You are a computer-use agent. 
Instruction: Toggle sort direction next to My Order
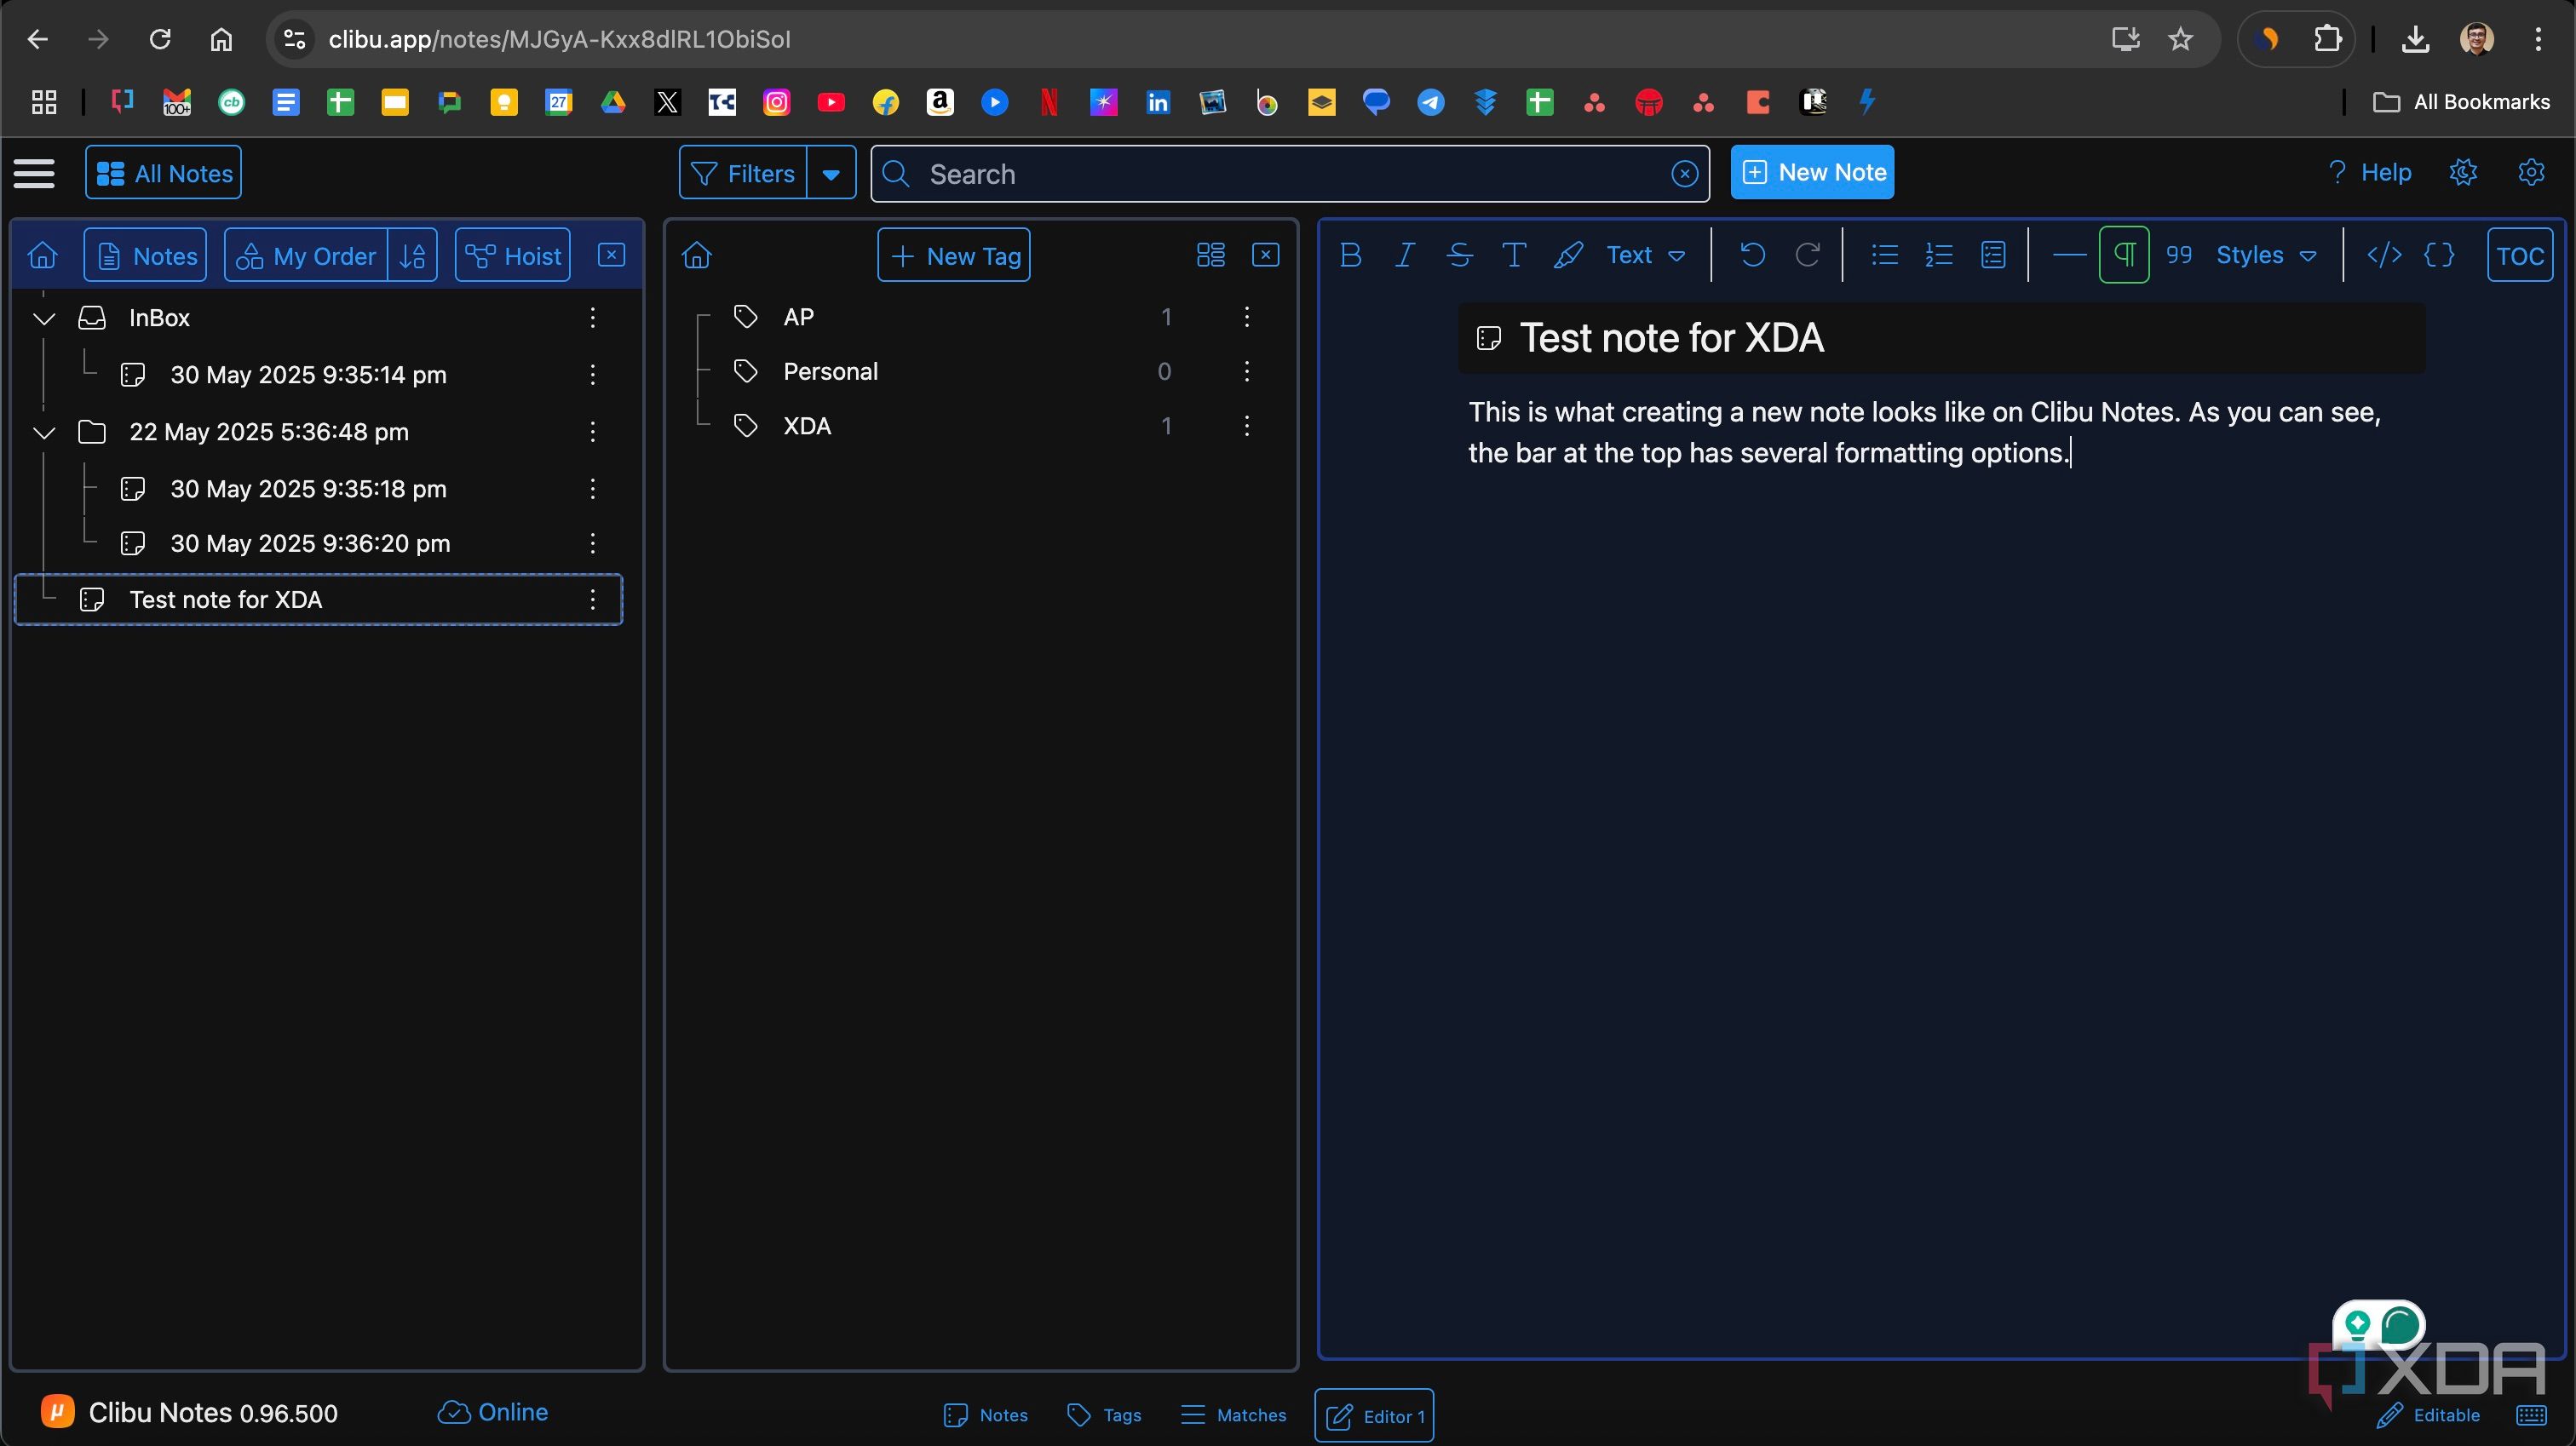tap(413, 256)
